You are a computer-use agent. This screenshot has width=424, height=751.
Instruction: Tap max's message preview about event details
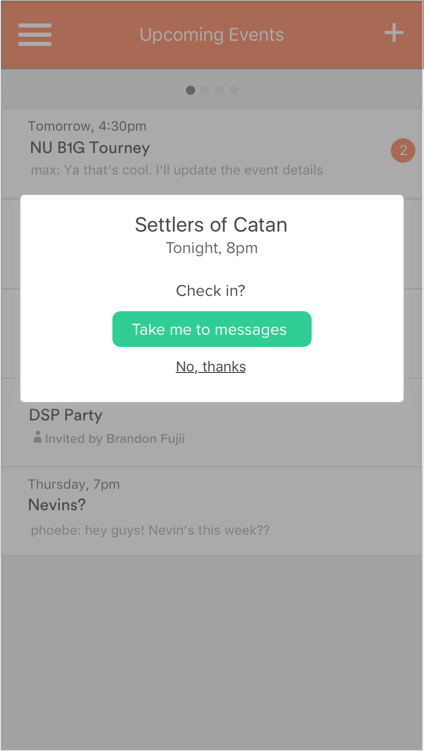(177, 170)
